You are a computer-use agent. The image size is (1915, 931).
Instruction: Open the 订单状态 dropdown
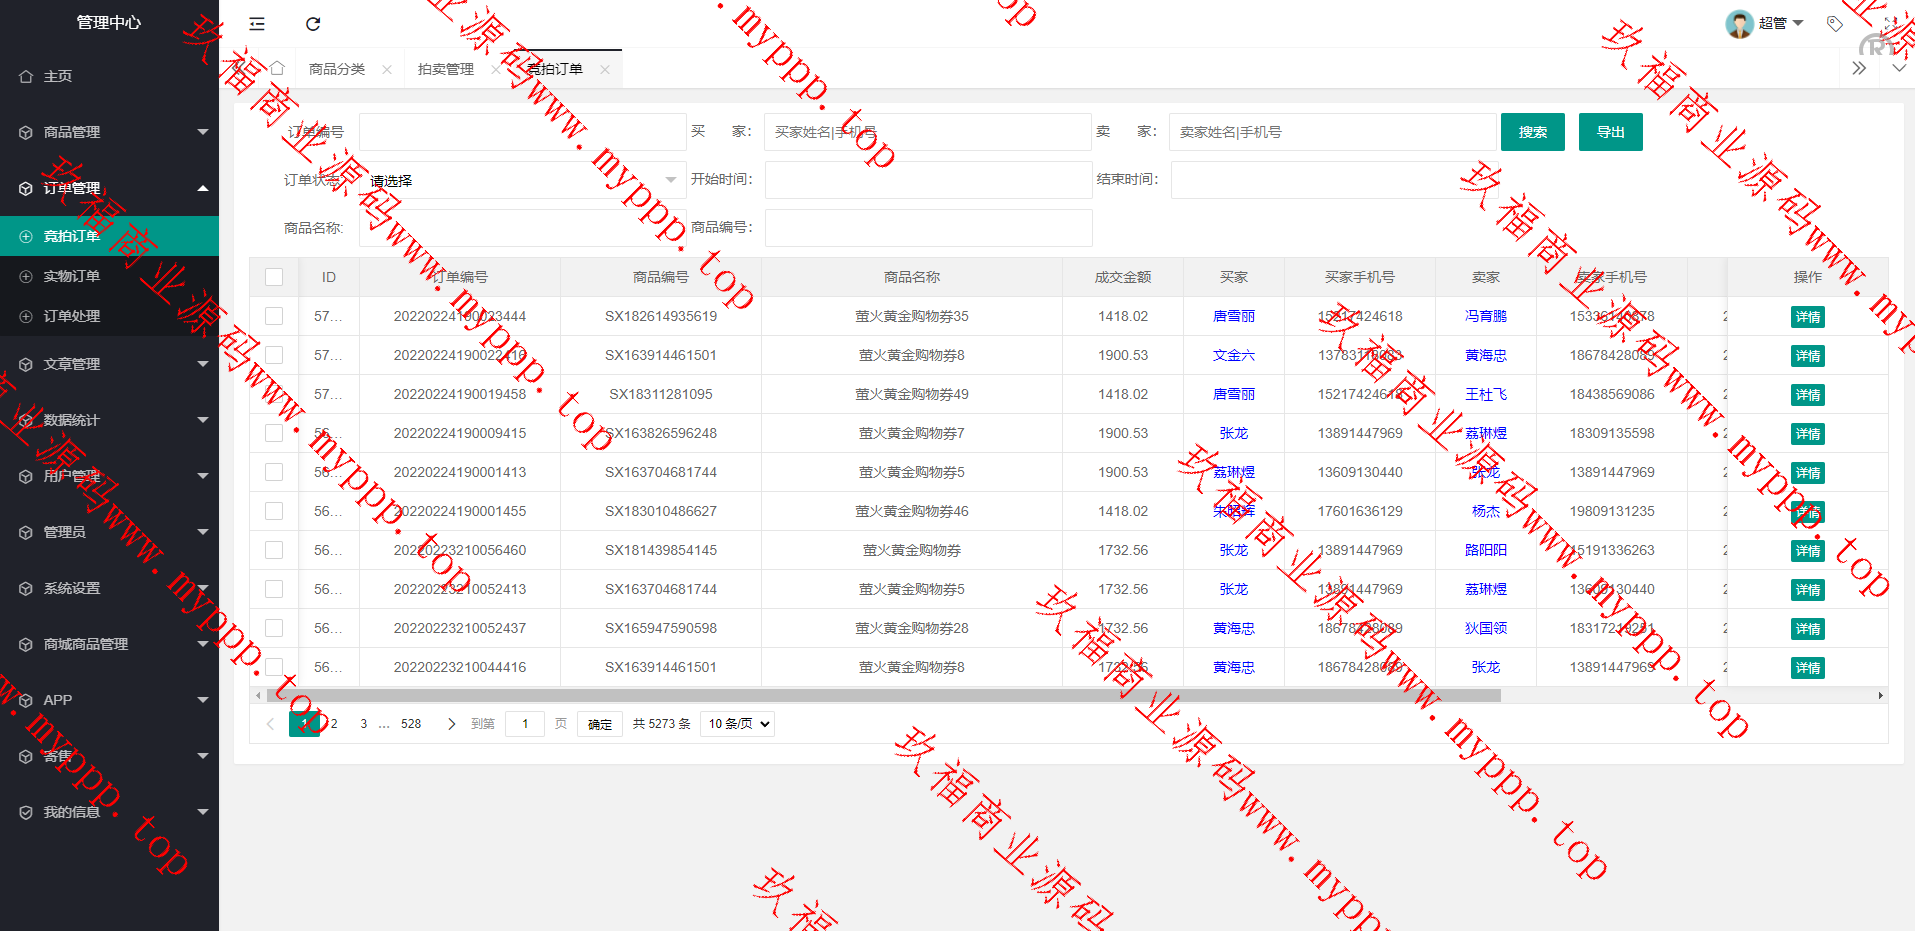522,181
